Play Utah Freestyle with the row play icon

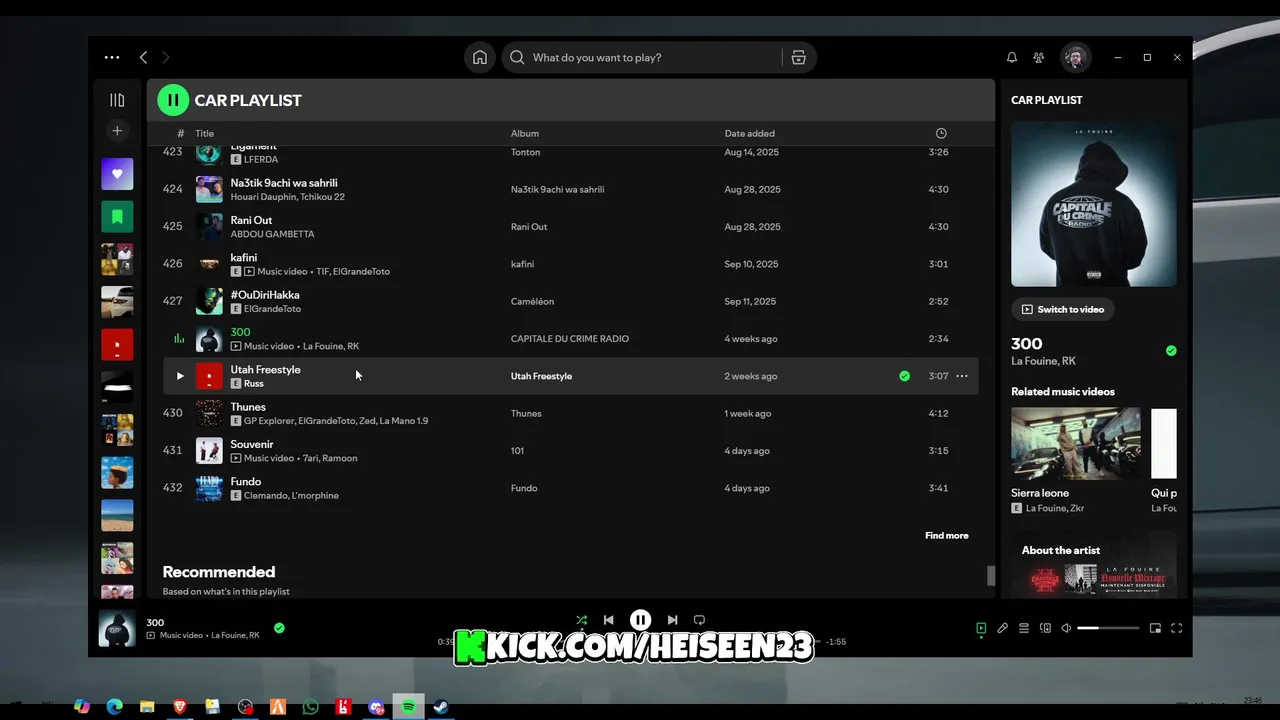pyautogui.click(x=180, y=376)
